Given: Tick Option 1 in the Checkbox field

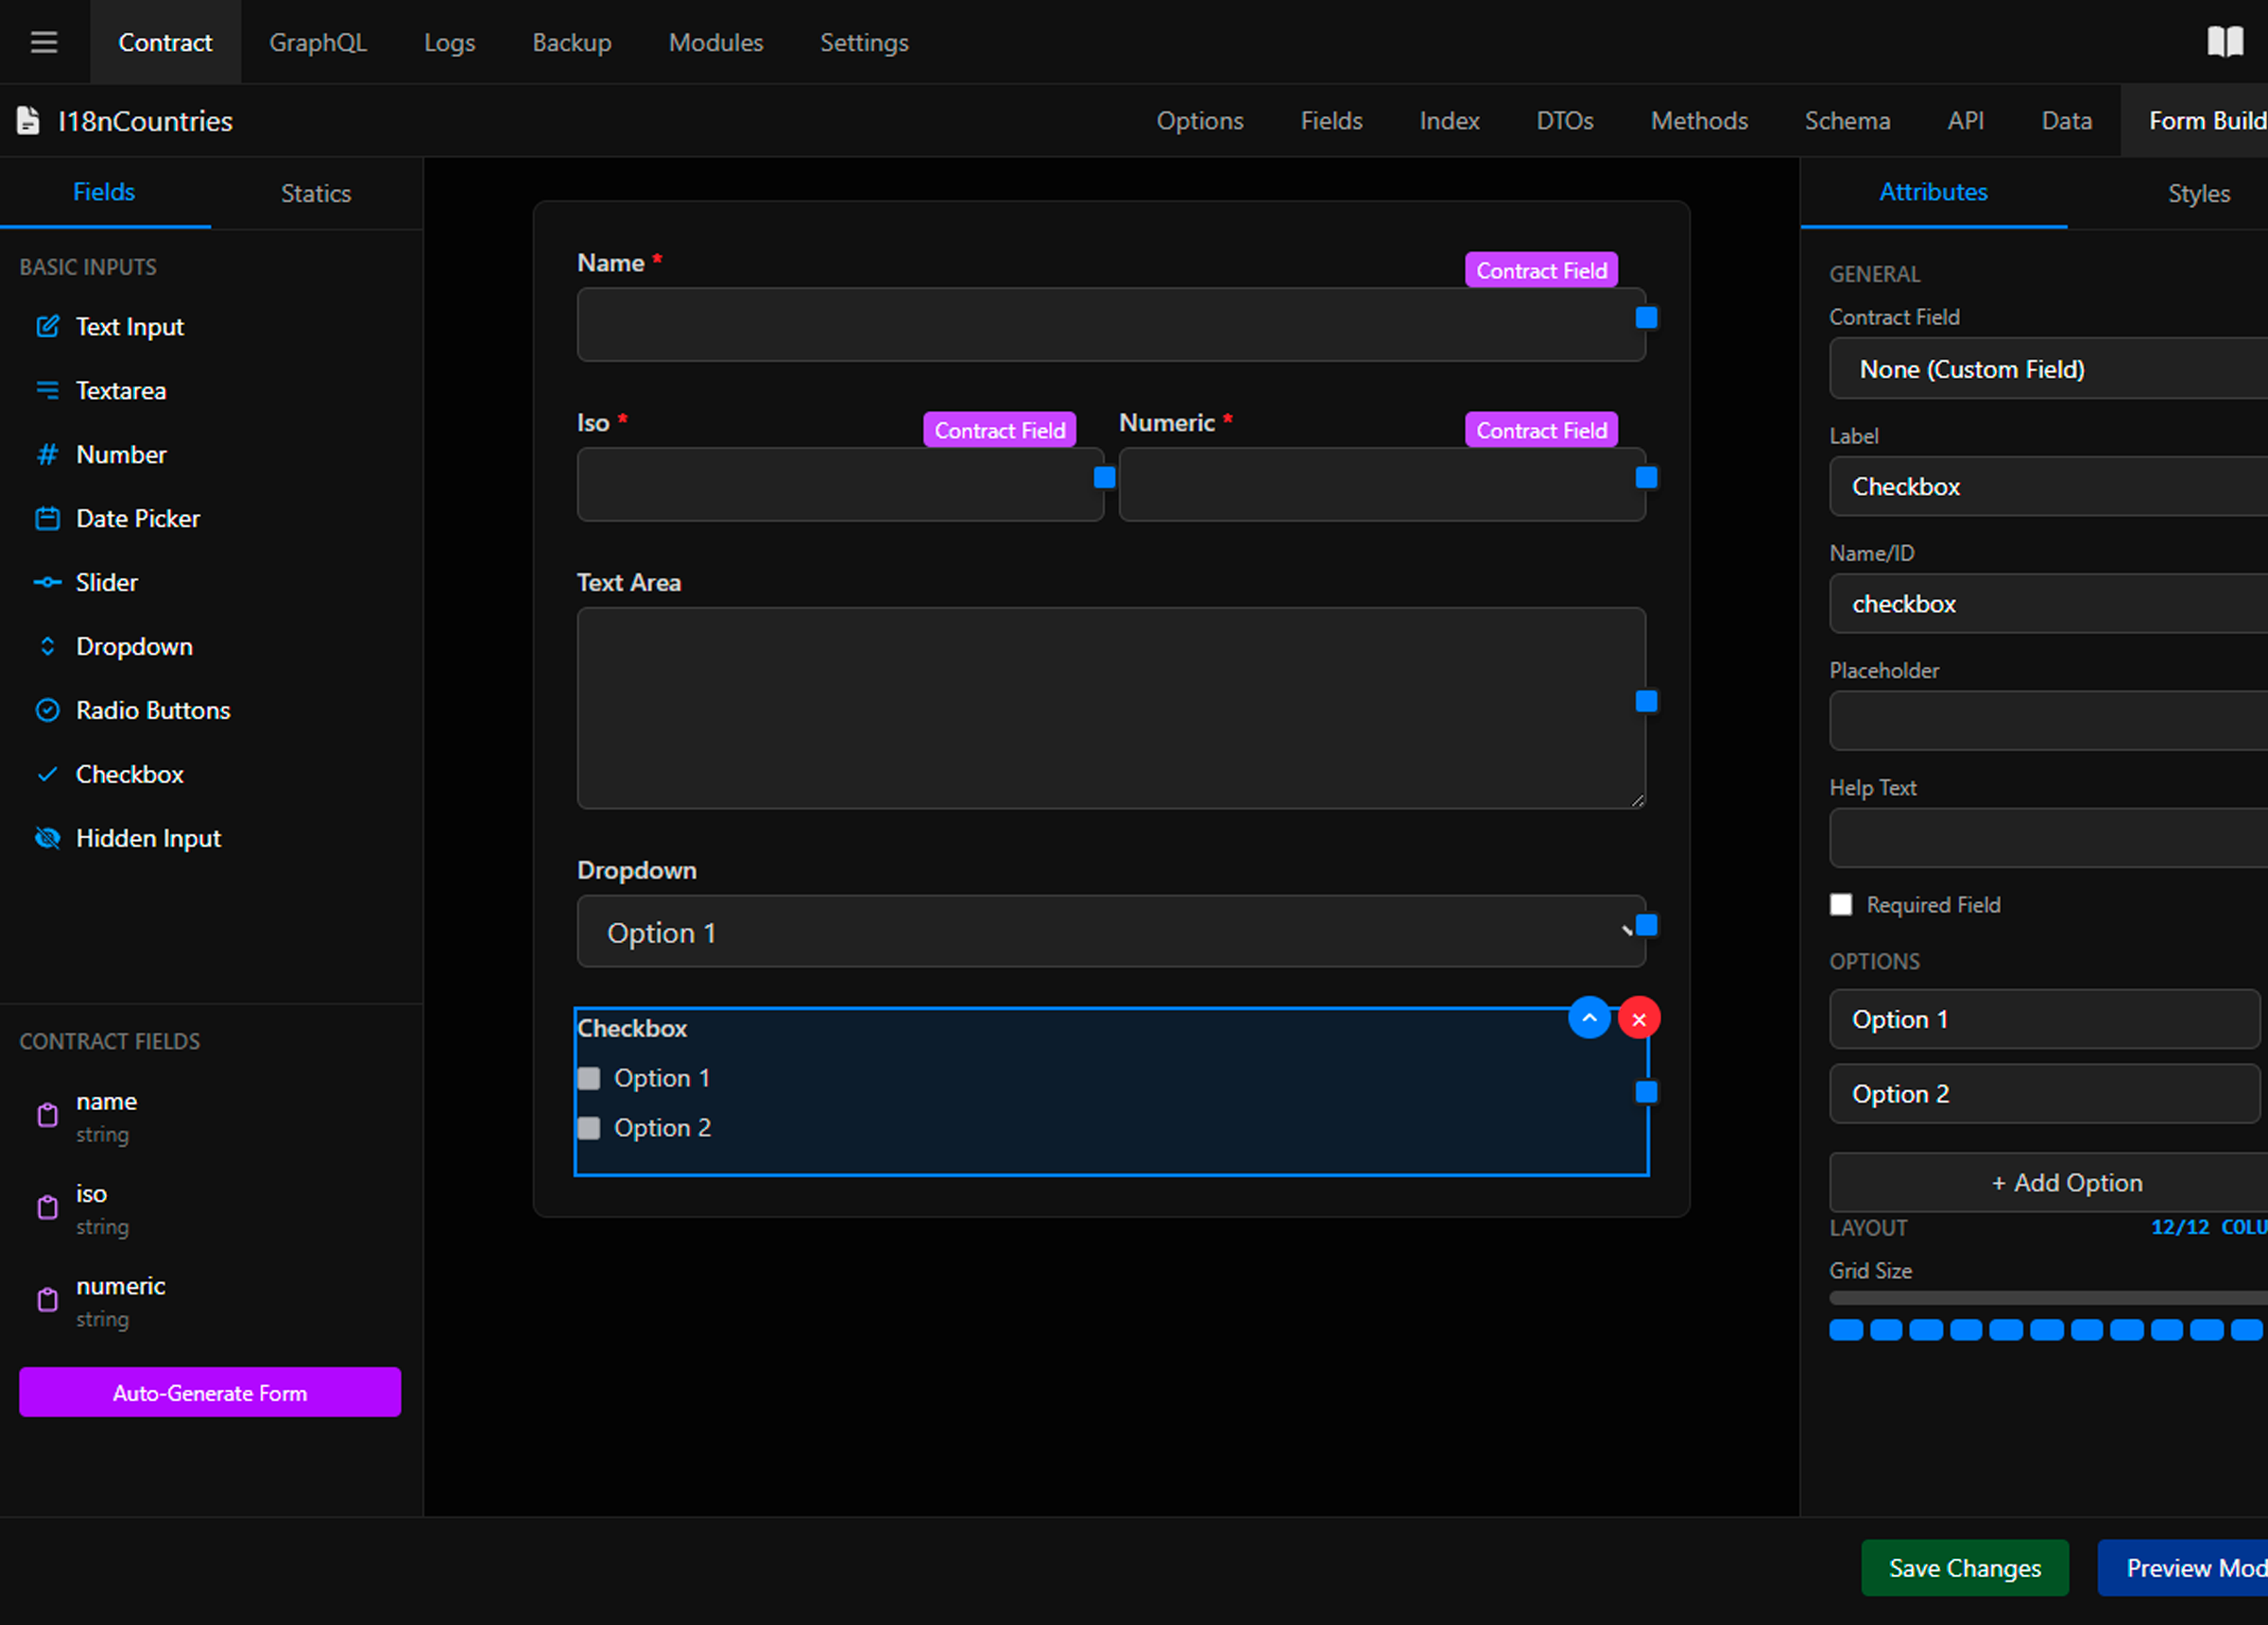Looking at the screenshot, I should (589, 1078).
